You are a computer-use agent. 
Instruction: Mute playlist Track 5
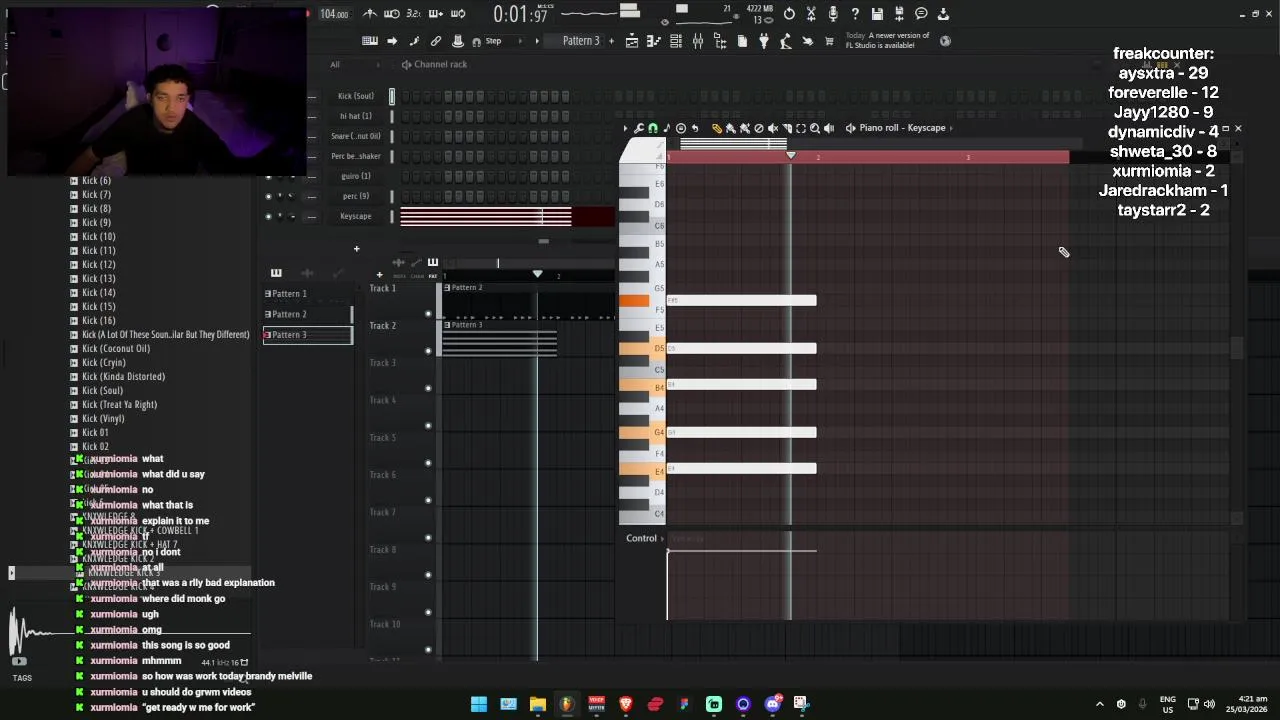[x=428, y=463]
